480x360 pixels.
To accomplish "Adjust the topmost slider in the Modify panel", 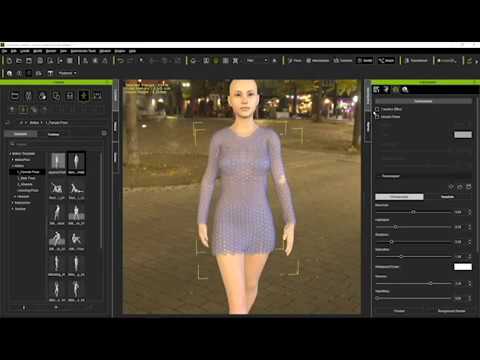I will [x=413, y=212].
